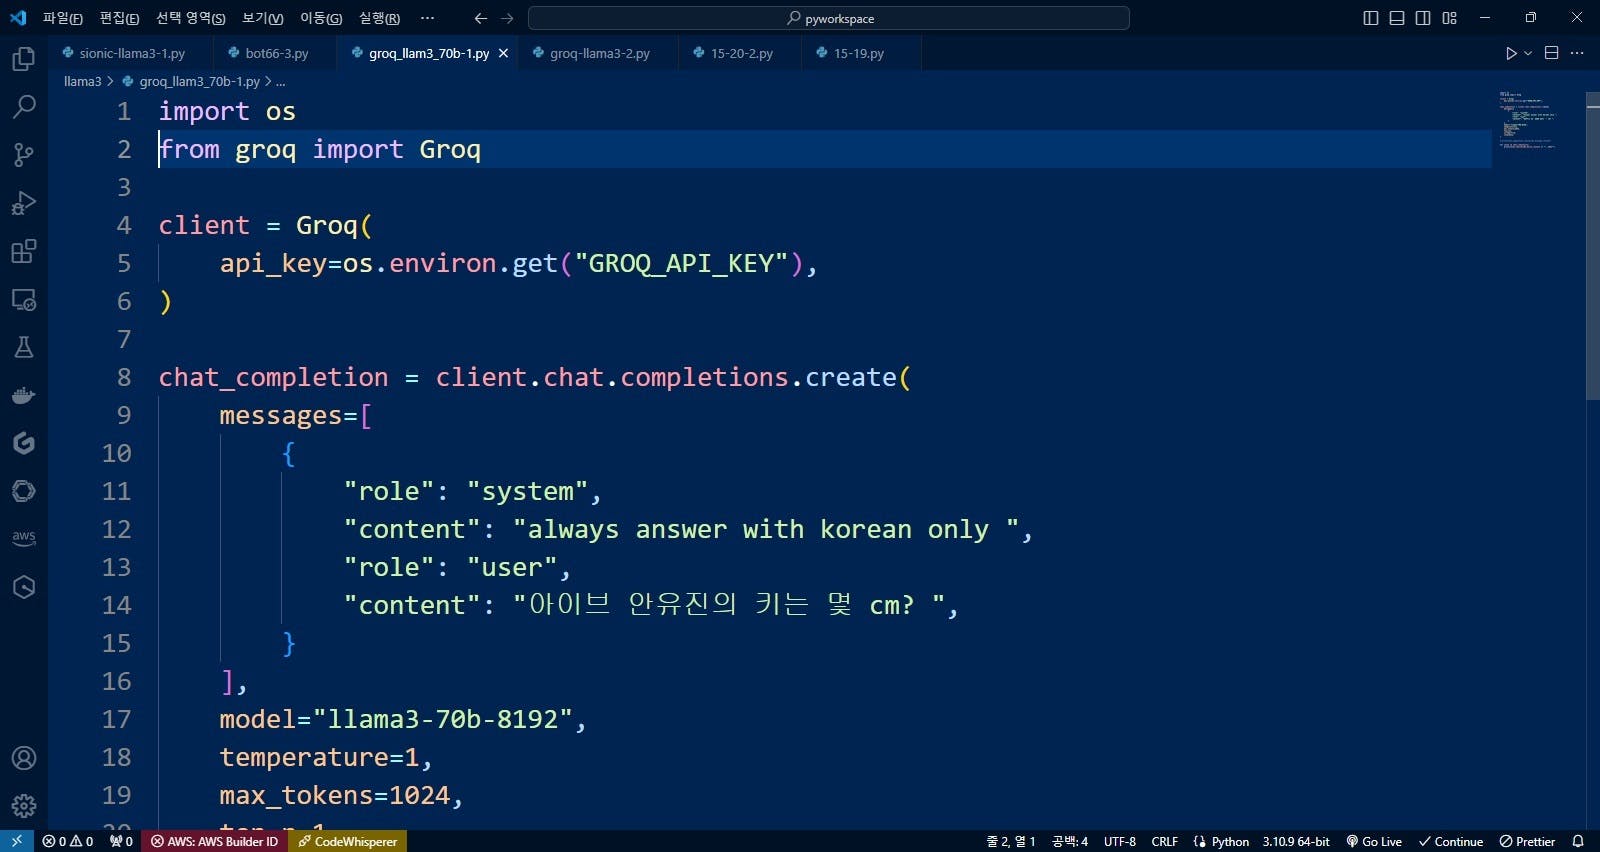Screen dimensions: 1600x852
Task: Change end of line sequence CRLF
Action: pos(1165,841)
